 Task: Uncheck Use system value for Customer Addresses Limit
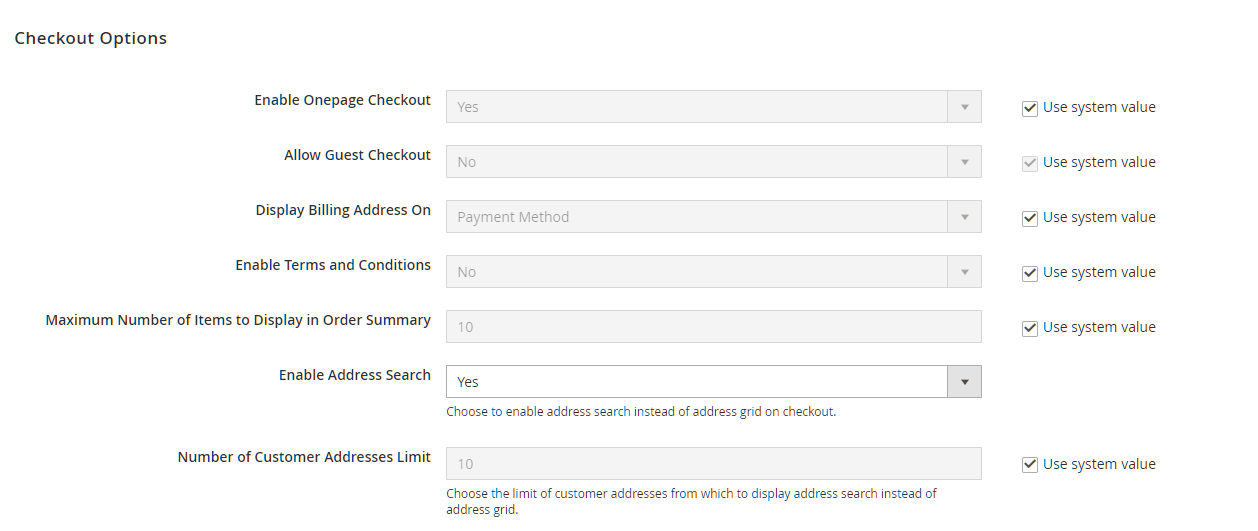(1030, 465)
